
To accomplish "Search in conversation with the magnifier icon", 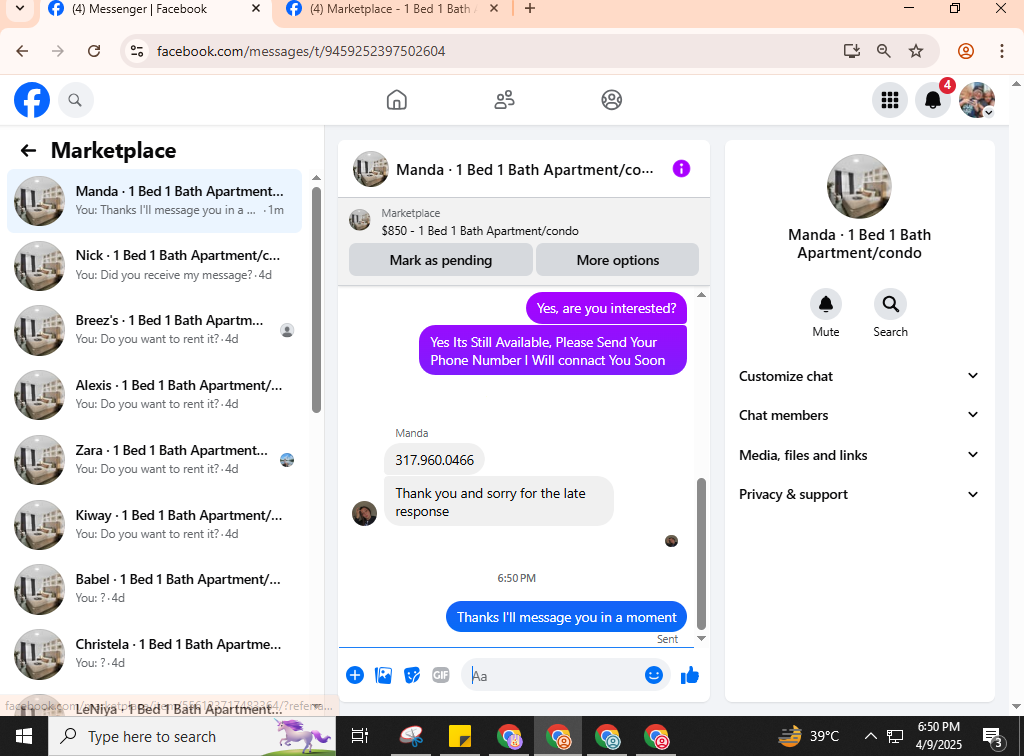I will [890, 304].
